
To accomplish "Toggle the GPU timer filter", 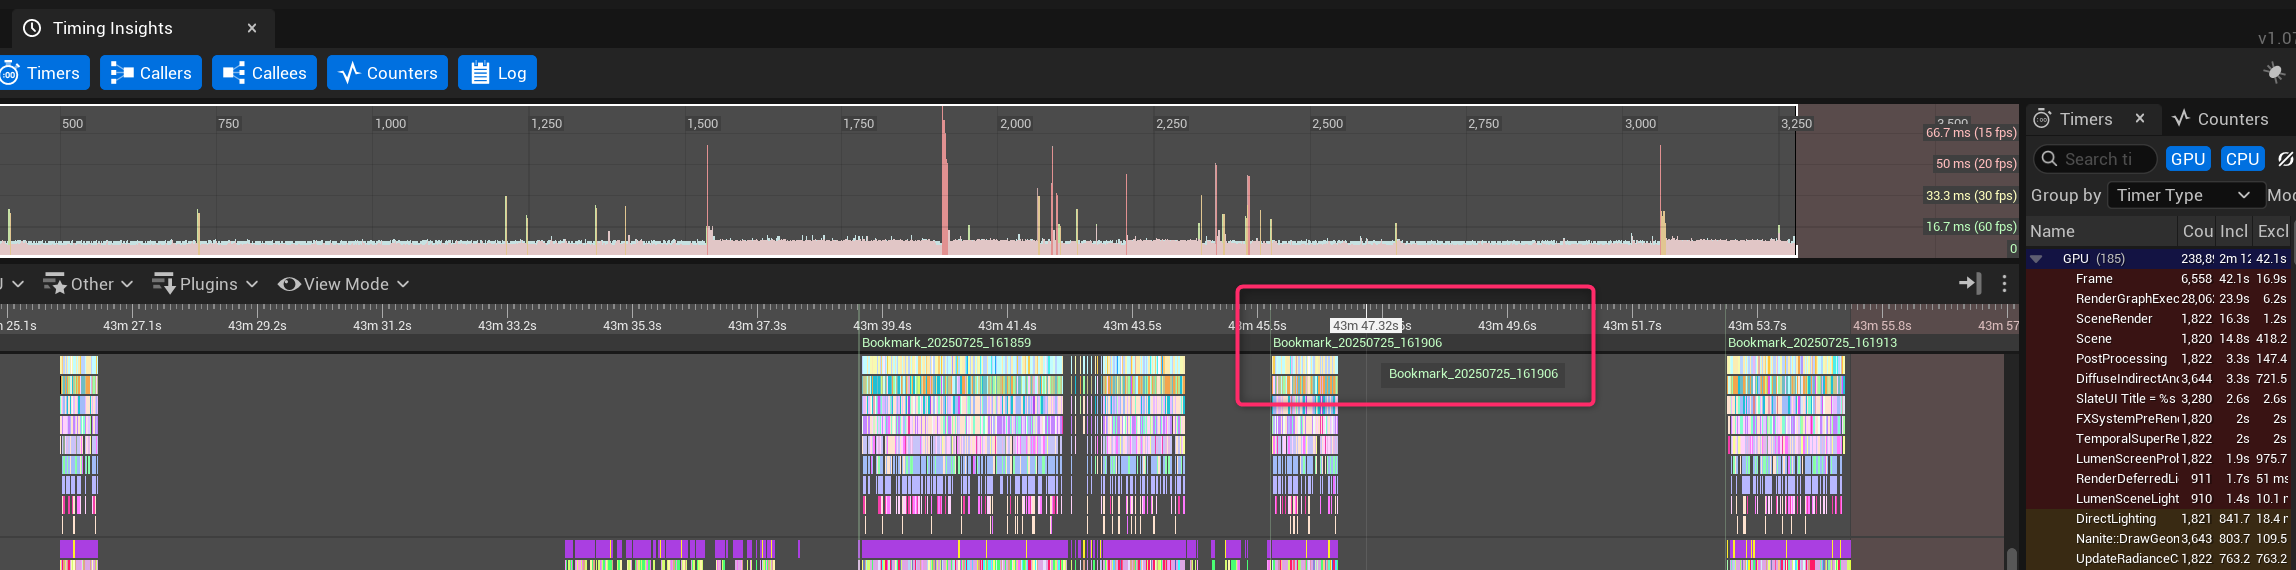I will (2187, 159).
